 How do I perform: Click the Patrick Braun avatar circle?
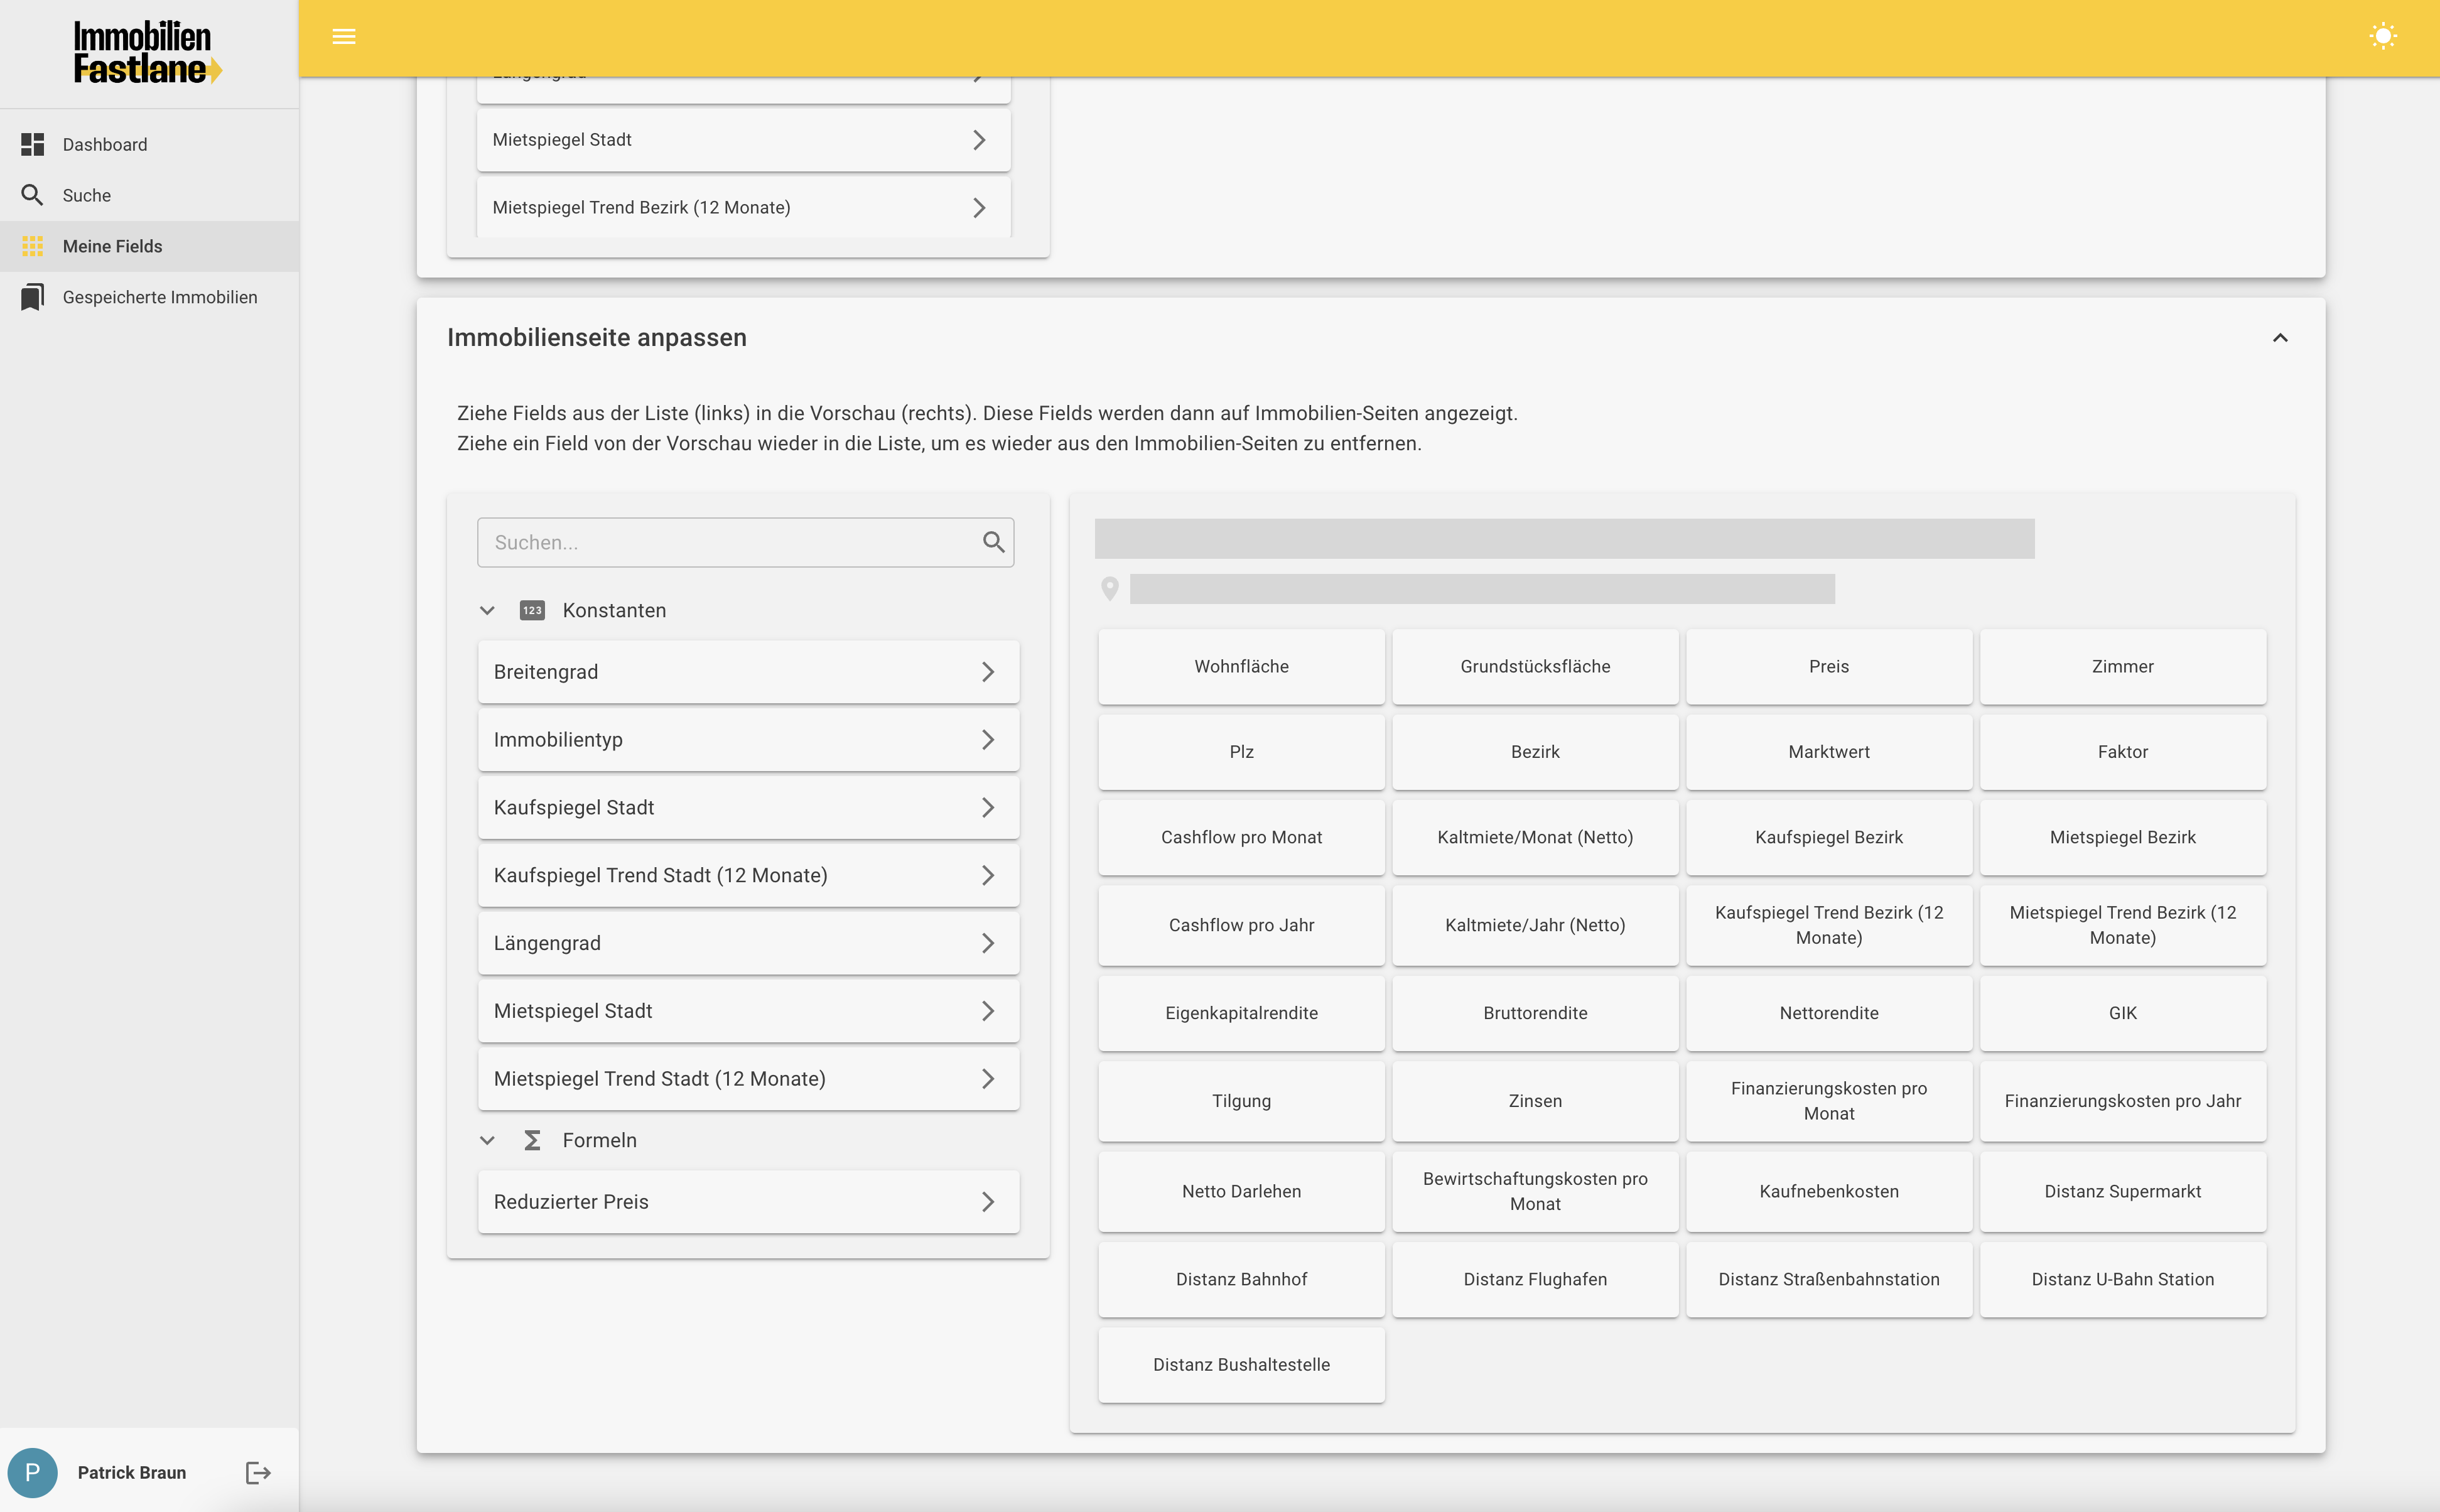pyautogui.click(x=32, y=1472)
